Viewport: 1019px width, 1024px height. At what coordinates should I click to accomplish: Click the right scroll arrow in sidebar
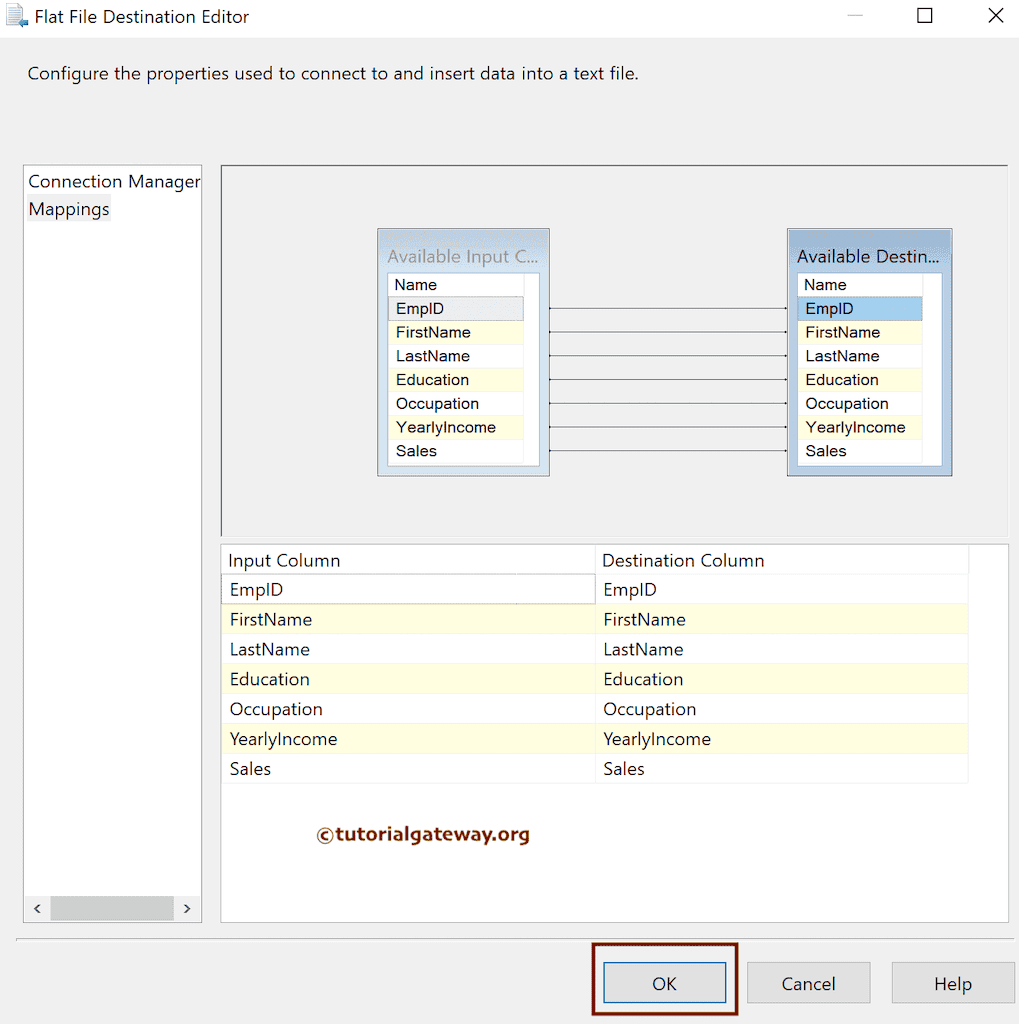point(186,908)
